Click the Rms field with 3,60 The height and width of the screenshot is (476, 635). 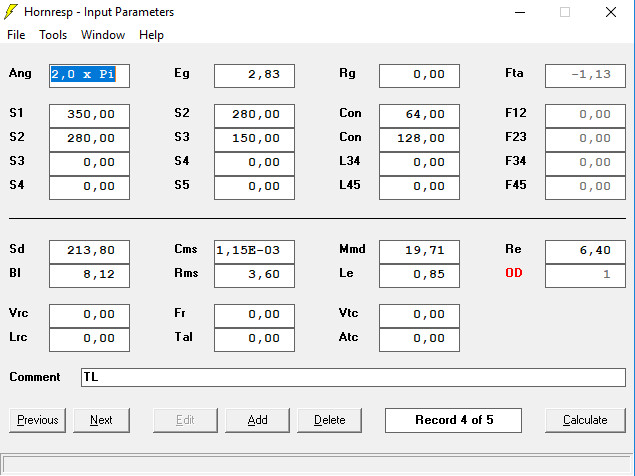click(x=254, y=276)
